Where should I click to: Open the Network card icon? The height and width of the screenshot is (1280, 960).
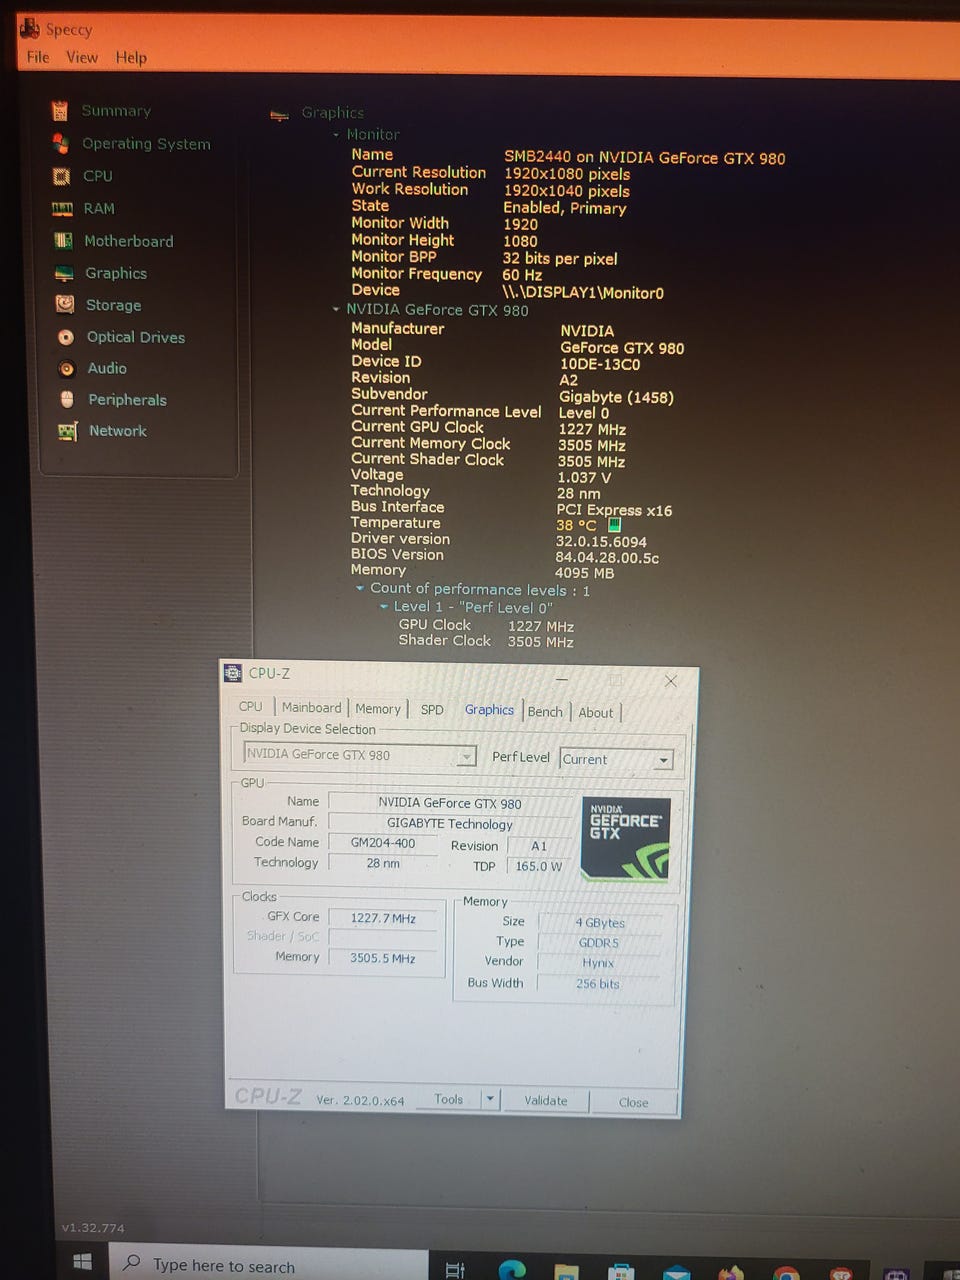click(68, 431)
